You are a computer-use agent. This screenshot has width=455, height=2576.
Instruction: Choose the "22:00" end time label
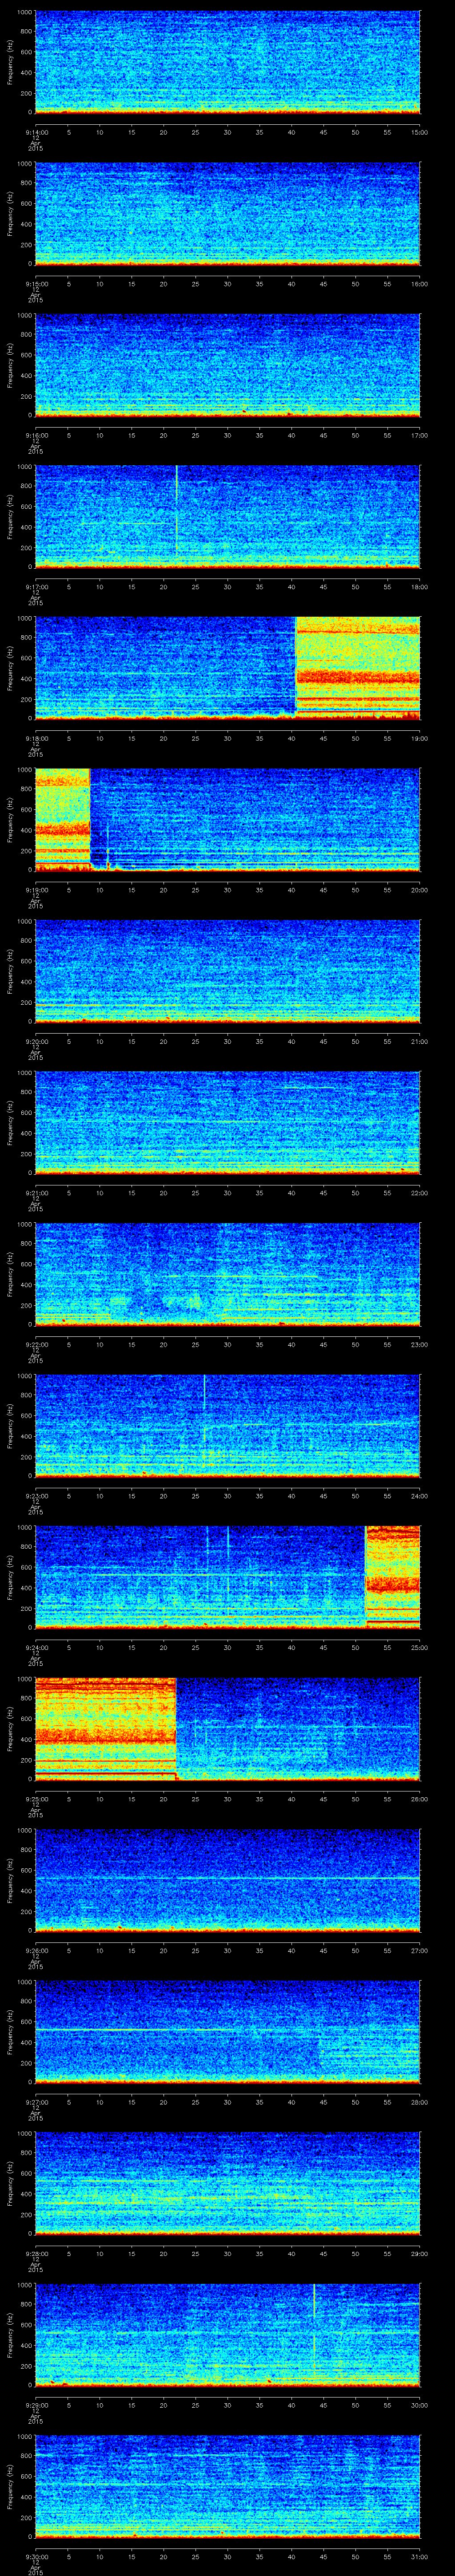point(420,1192)
